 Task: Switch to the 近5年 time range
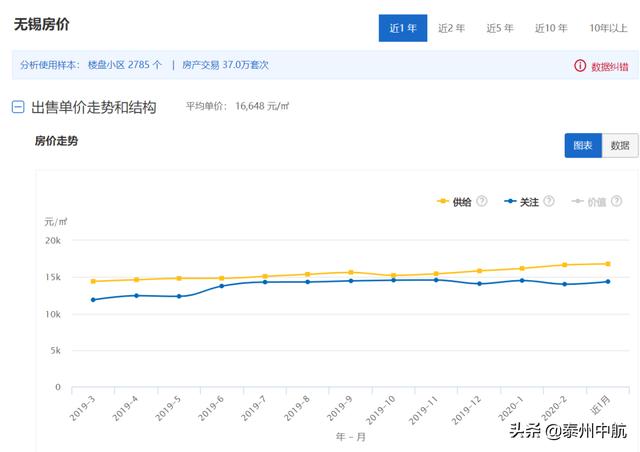500,28
